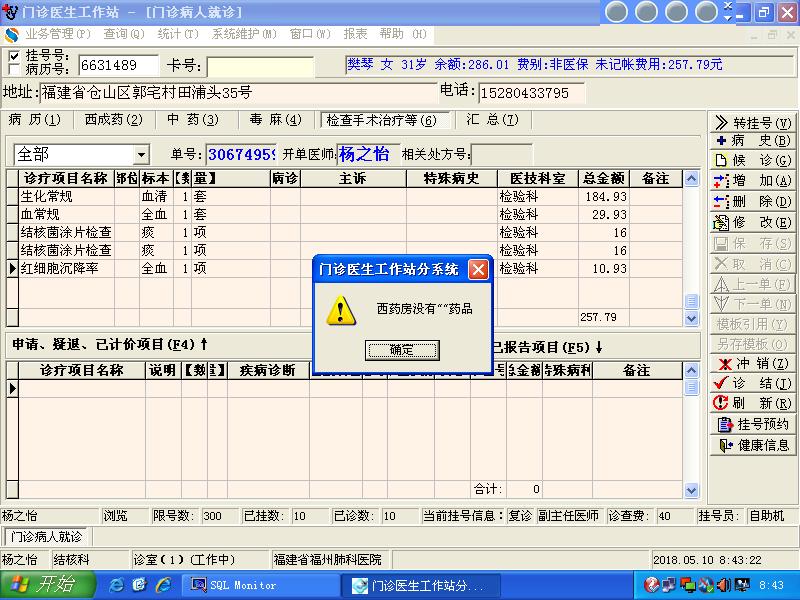Viewport: 800px width, 600px height.
Task: Click the application logo icon in the menu bar
Action: click(11, 35)
